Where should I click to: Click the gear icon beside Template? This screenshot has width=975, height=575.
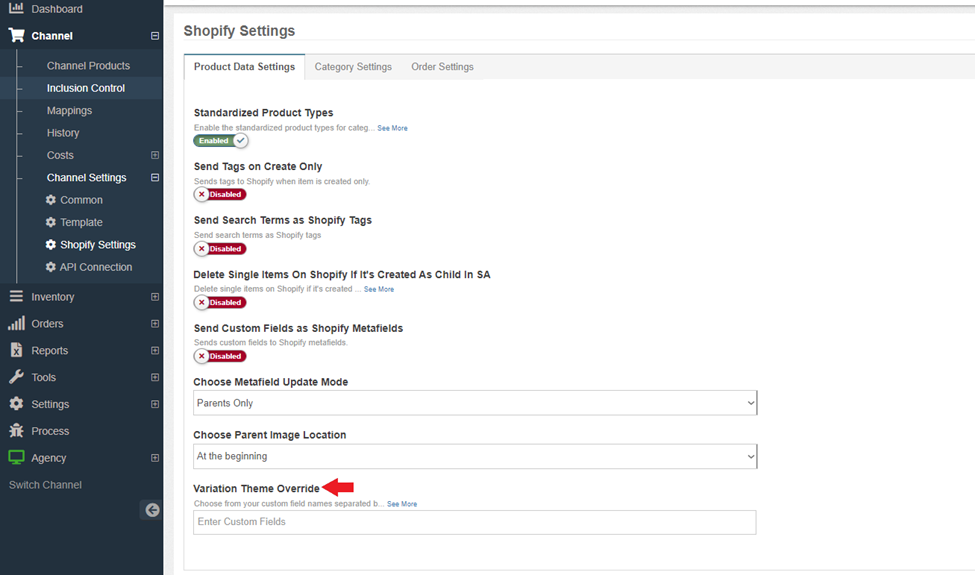[51, 222]
